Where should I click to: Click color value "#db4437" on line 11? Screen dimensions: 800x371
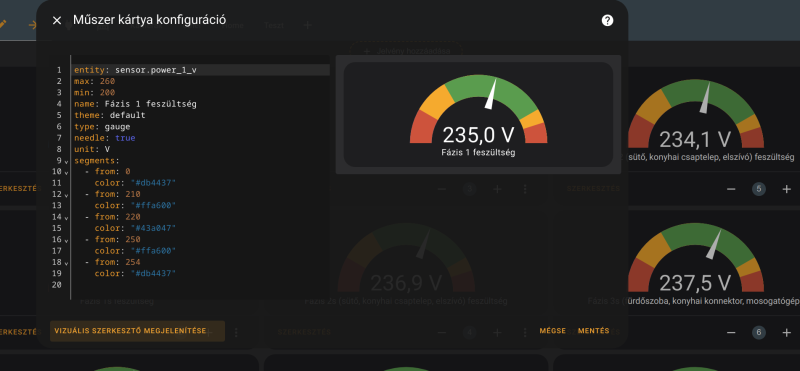[153, 183]
